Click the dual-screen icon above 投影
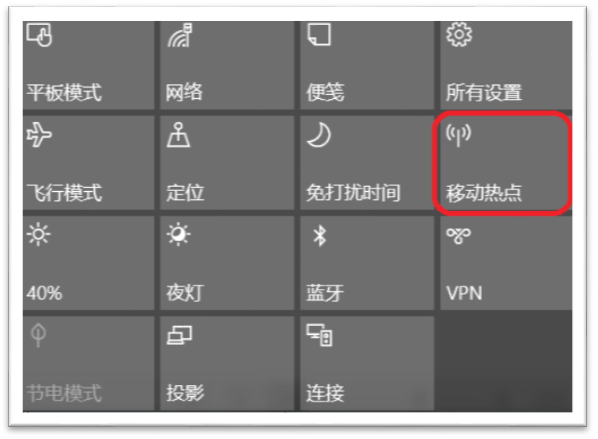Viewport: 598px width, 439px height. (x=179, y=335)
